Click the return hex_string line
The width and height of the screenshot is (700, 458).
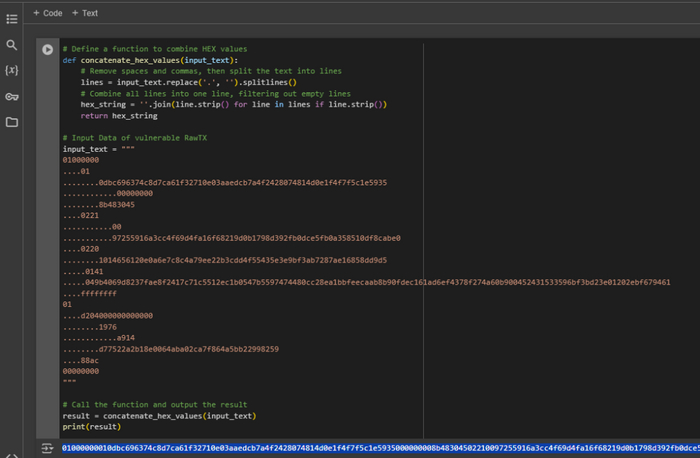tap(118, 116)
